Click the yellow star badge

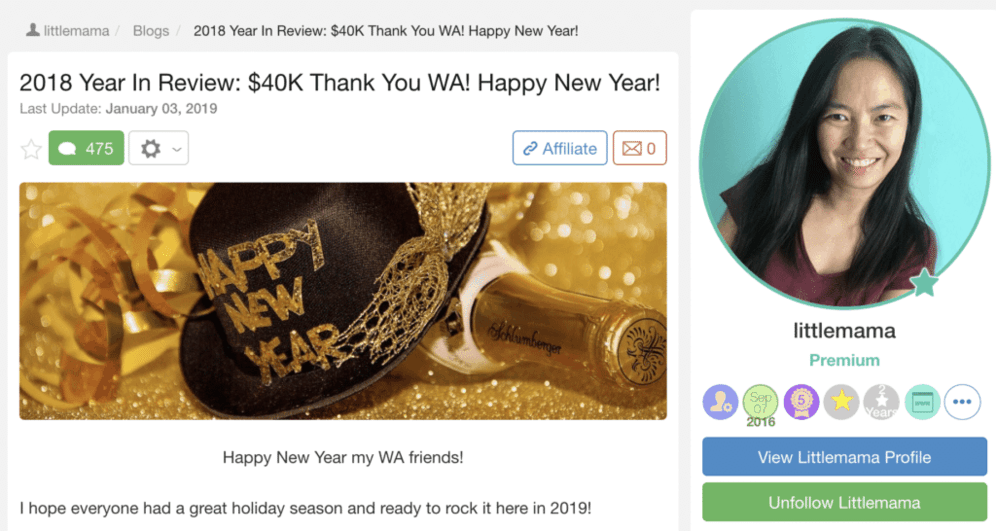coord(842,402)
